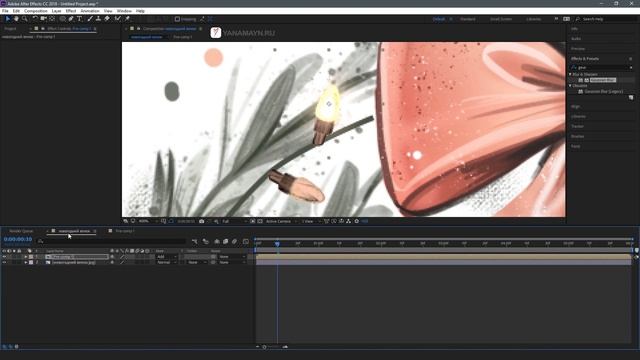Image resolution: width=640 pixels, height=360 pixels.
Task: Open the Full resolution dropdown
Action: point(235,221)
